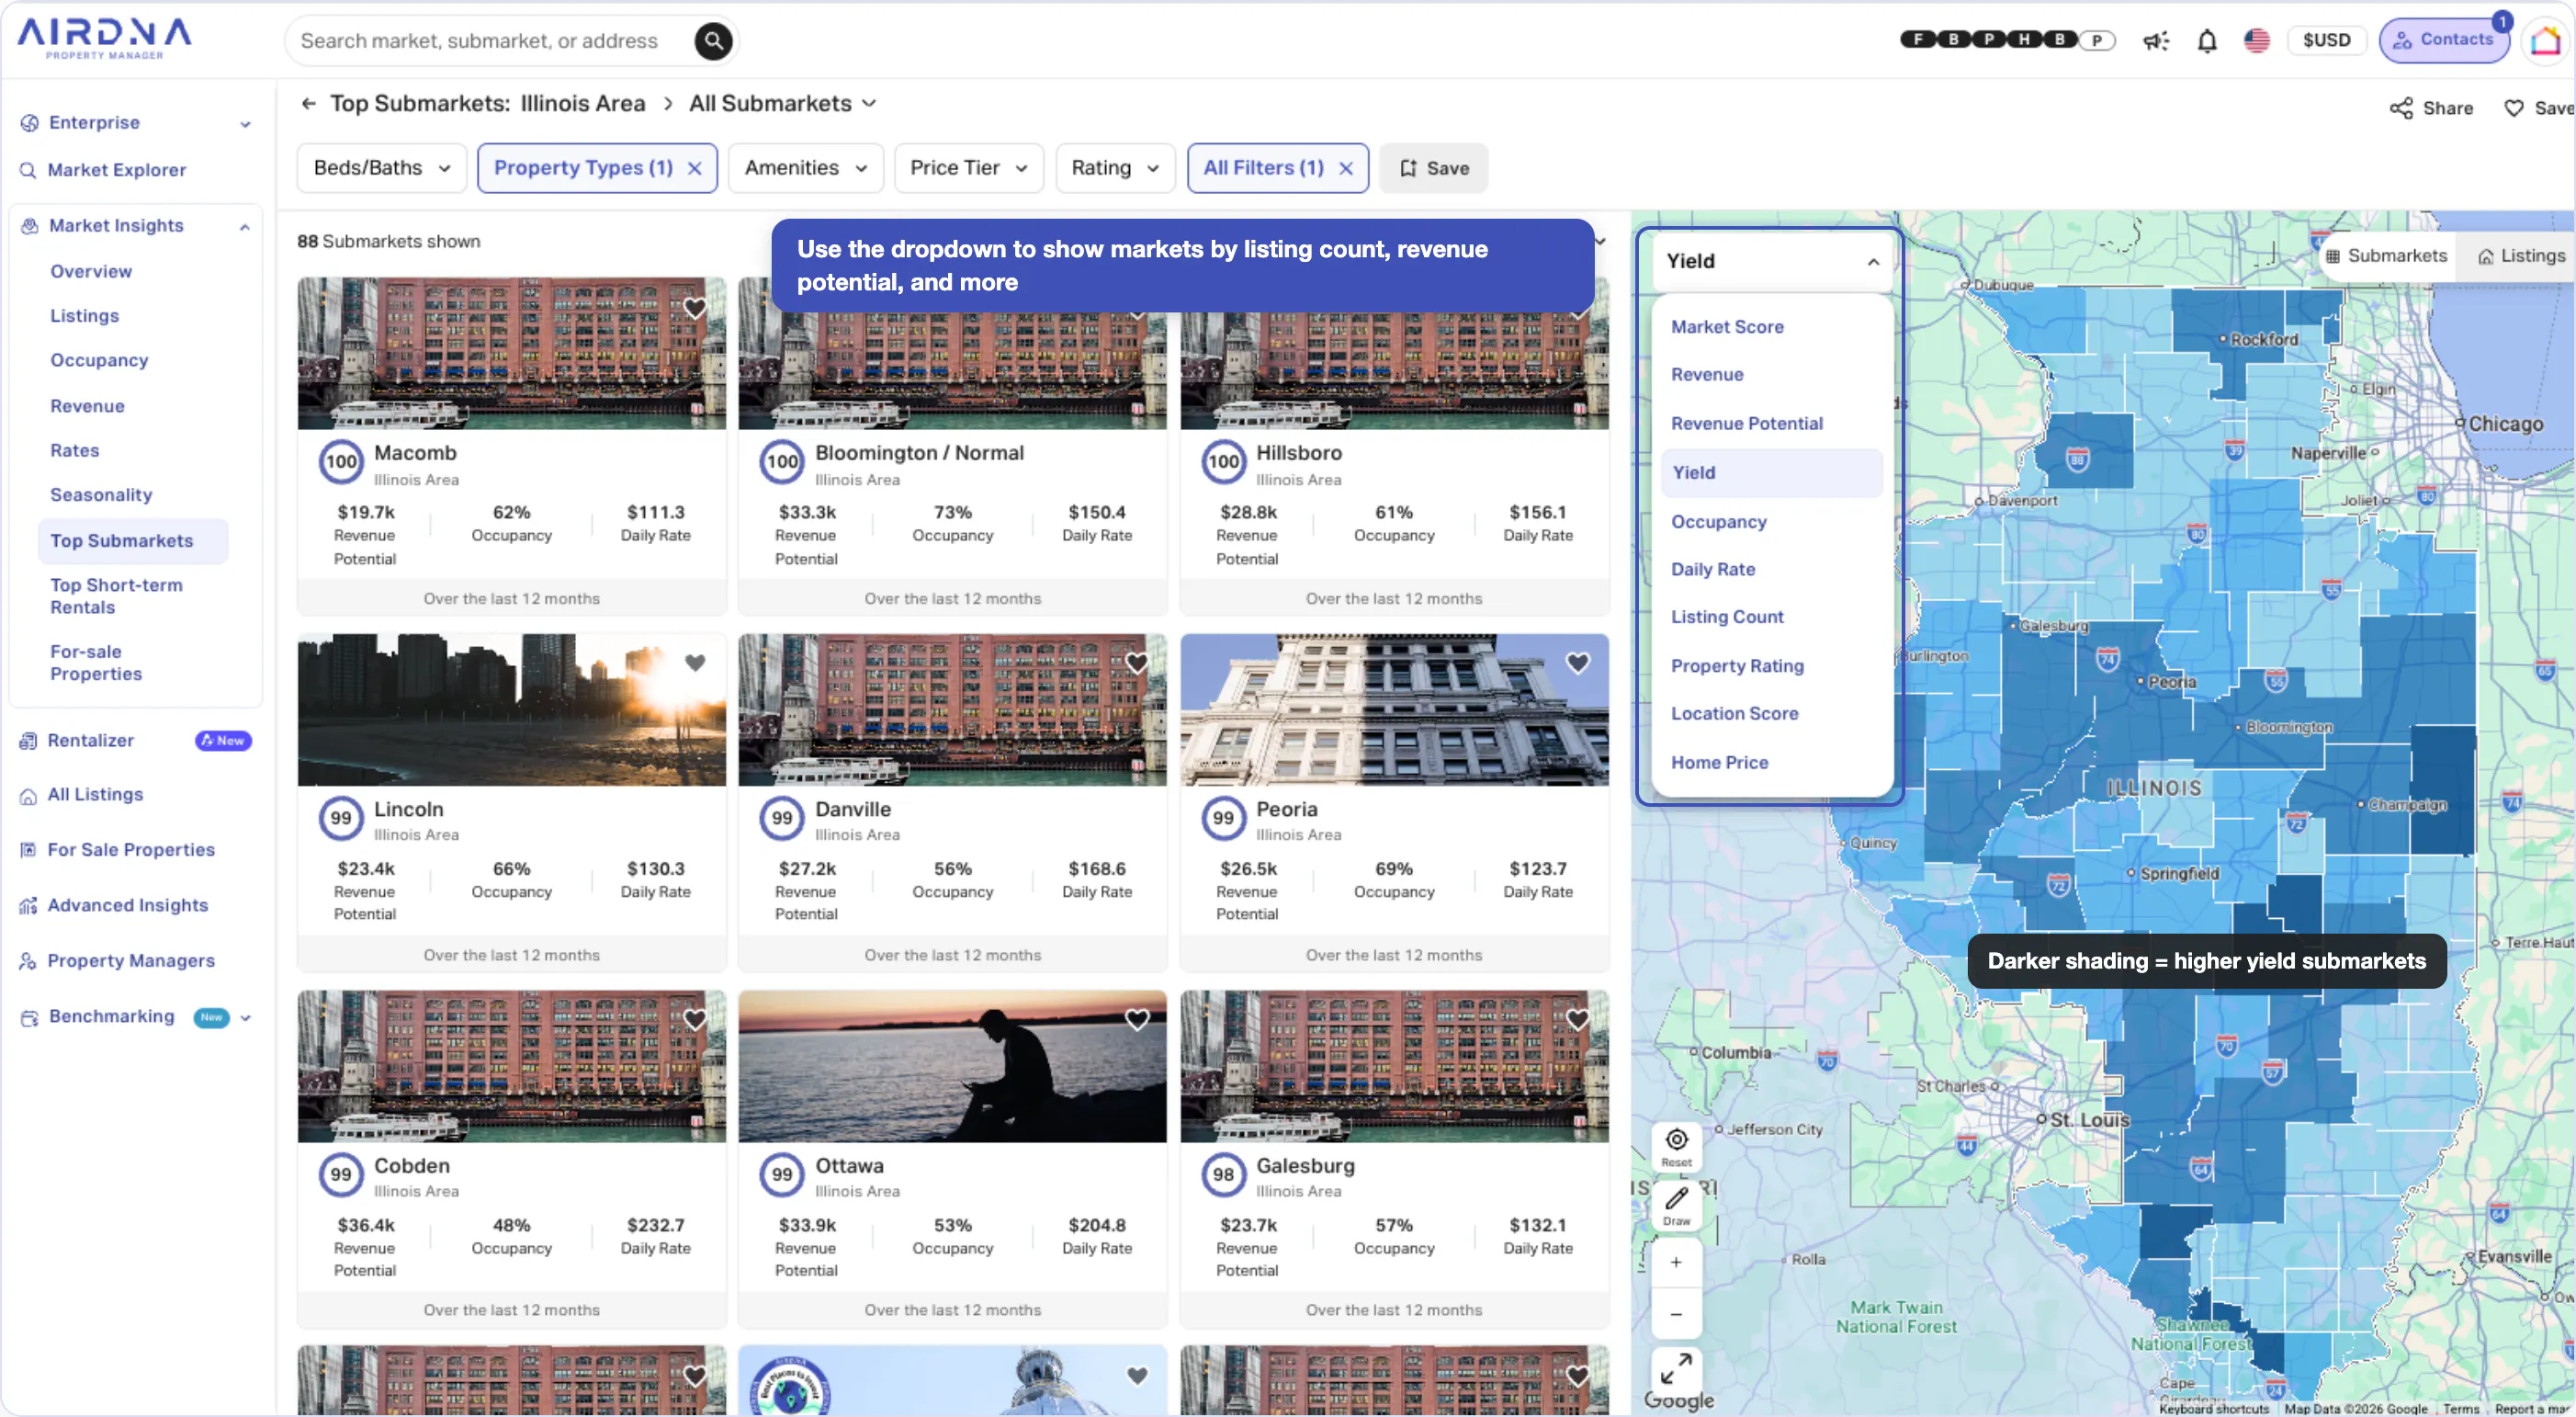Open the $USD currency selector

tap(2326, 41)
